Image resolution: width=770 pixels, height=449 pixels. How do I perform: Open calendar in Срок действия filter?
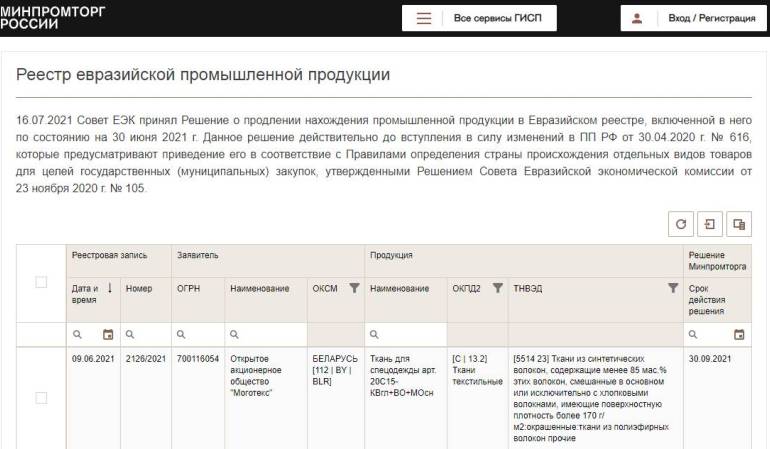tap(739, 335)
